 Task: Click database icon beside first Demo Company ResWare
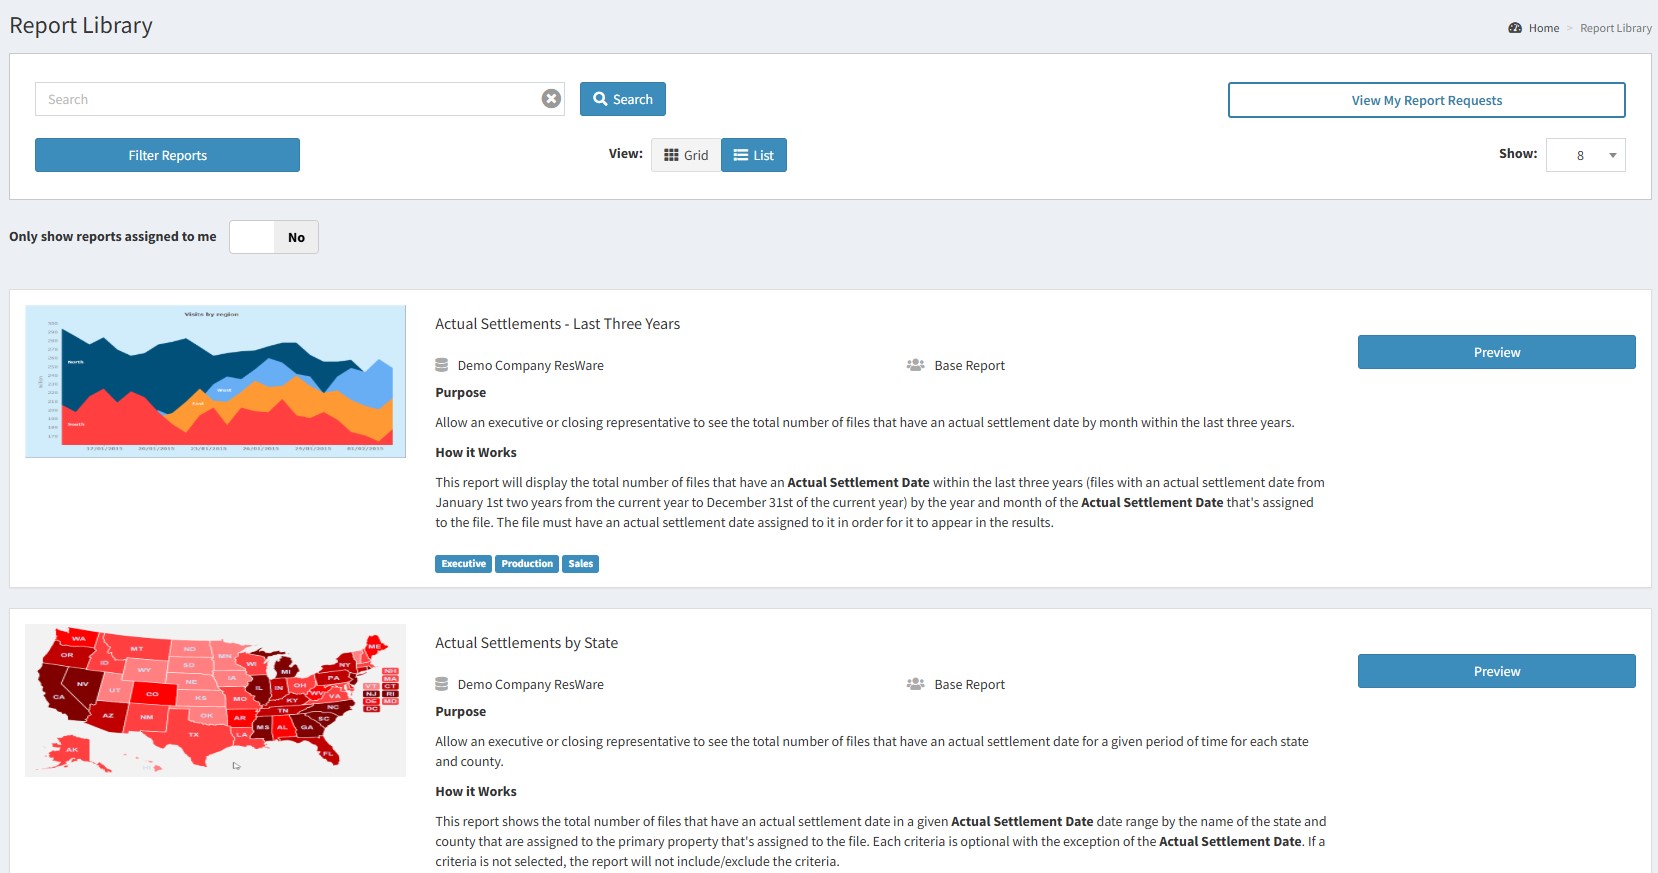tap(442, 365)
